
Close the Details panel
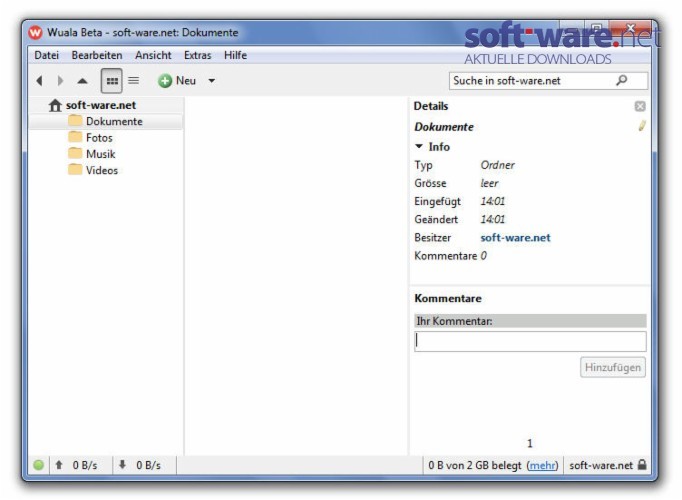(640, 107)
